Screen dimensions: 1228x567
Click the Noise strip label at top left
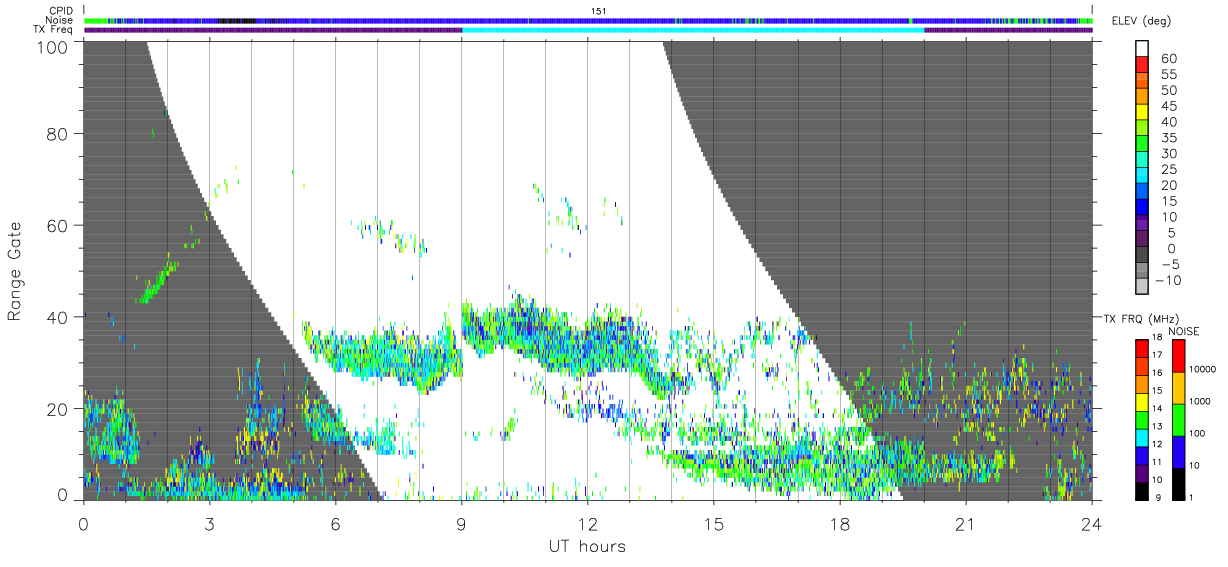pyautogui.click(x=60, y=20)
